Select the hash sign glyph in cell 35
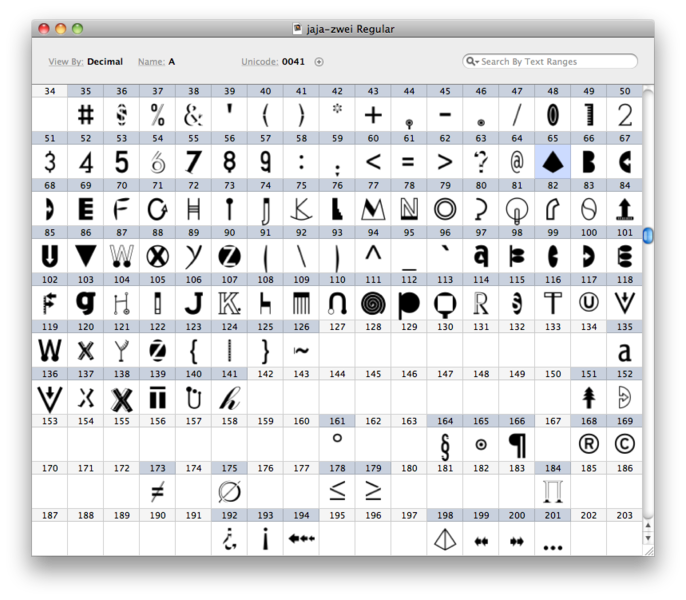The height and width of the screenshot is (600, 686). pos(86,114)
